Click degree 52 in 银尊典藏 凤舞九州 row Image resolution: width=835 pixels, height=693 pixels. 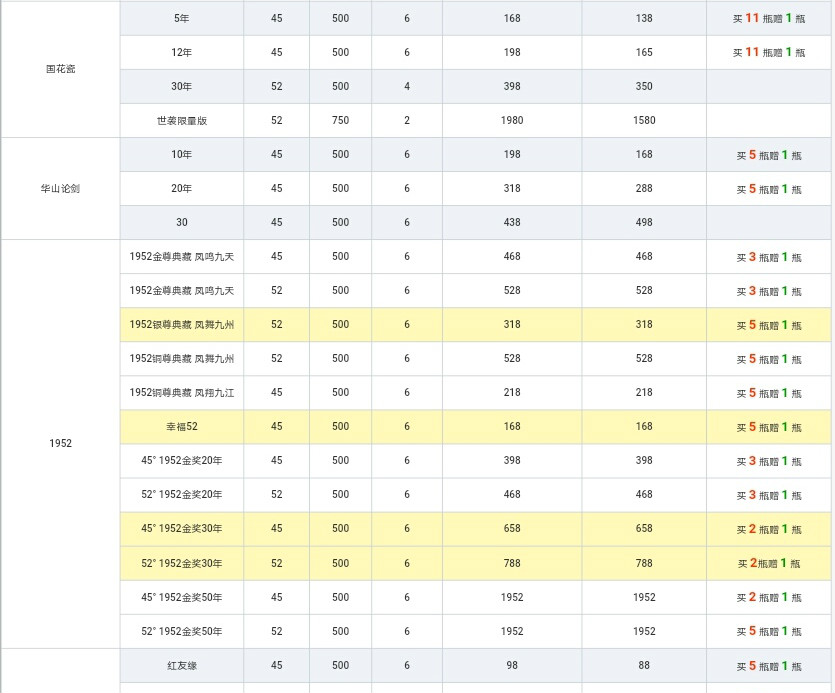(276, 325)
